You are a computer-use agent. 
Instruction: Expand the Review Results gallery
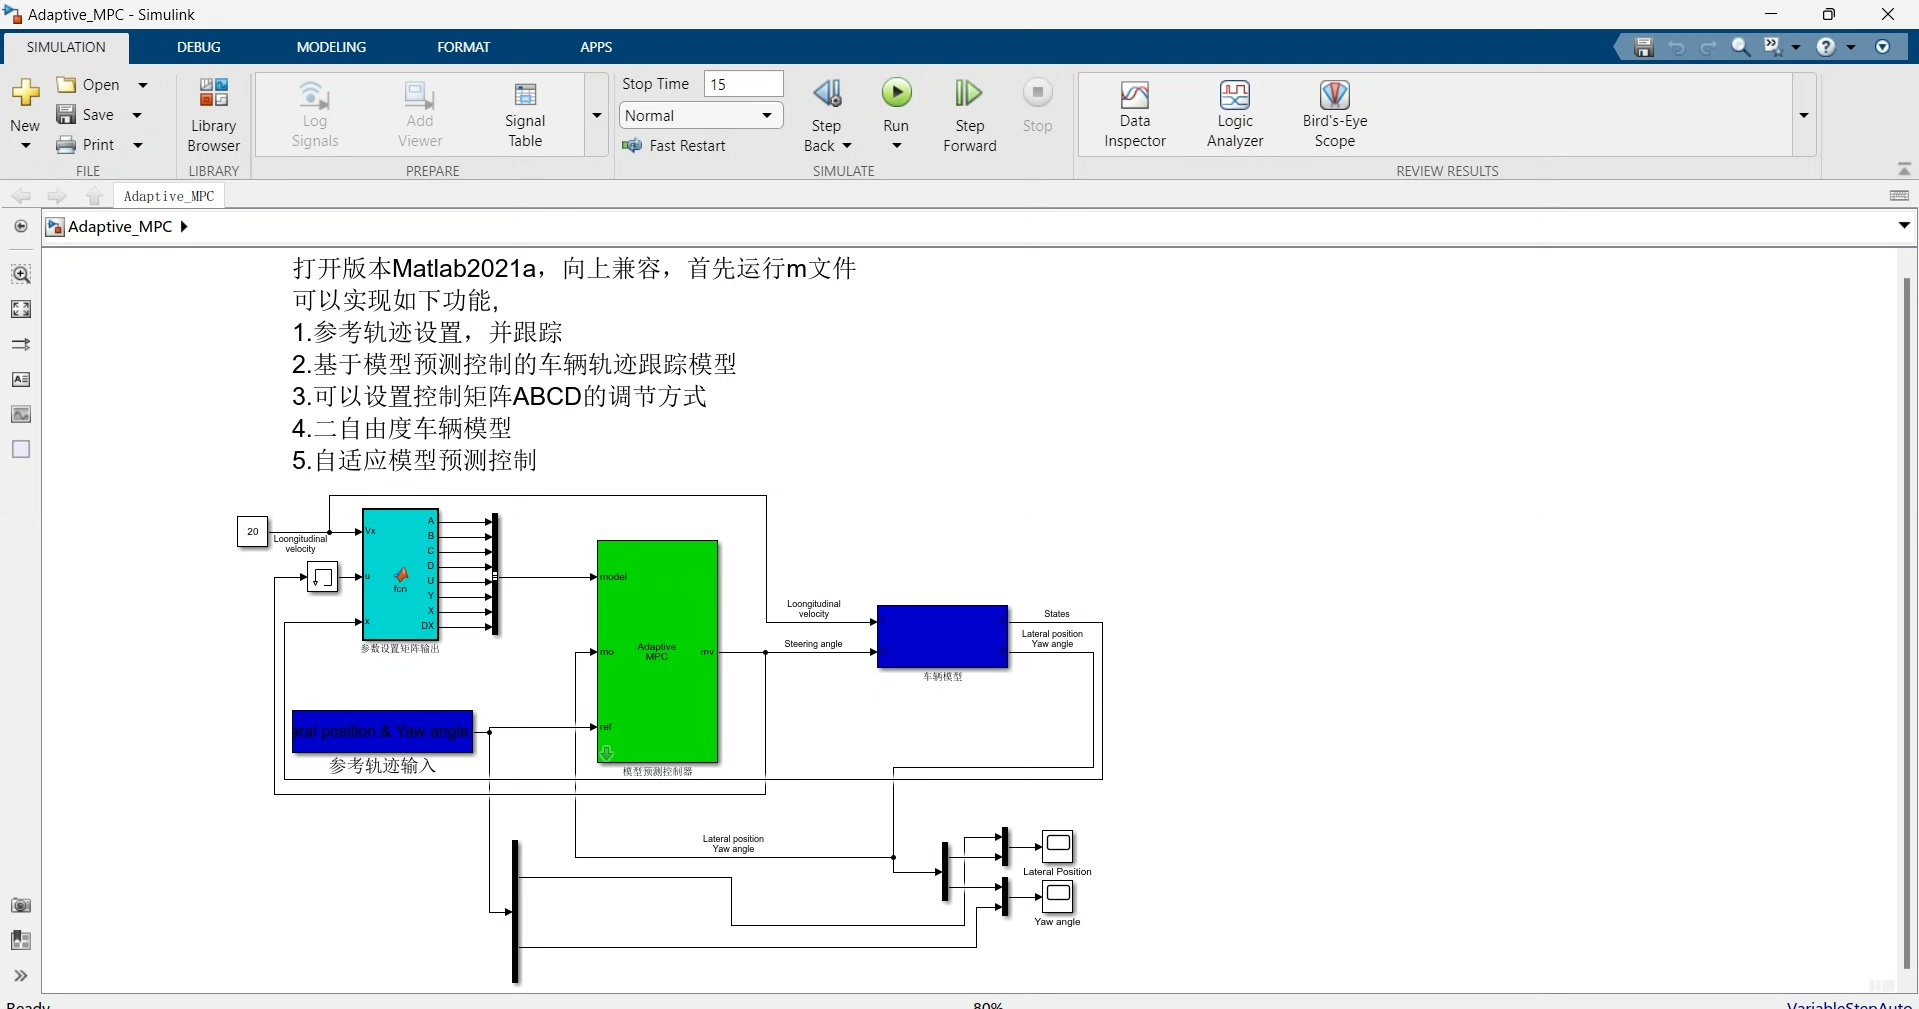coord(1804,115)
